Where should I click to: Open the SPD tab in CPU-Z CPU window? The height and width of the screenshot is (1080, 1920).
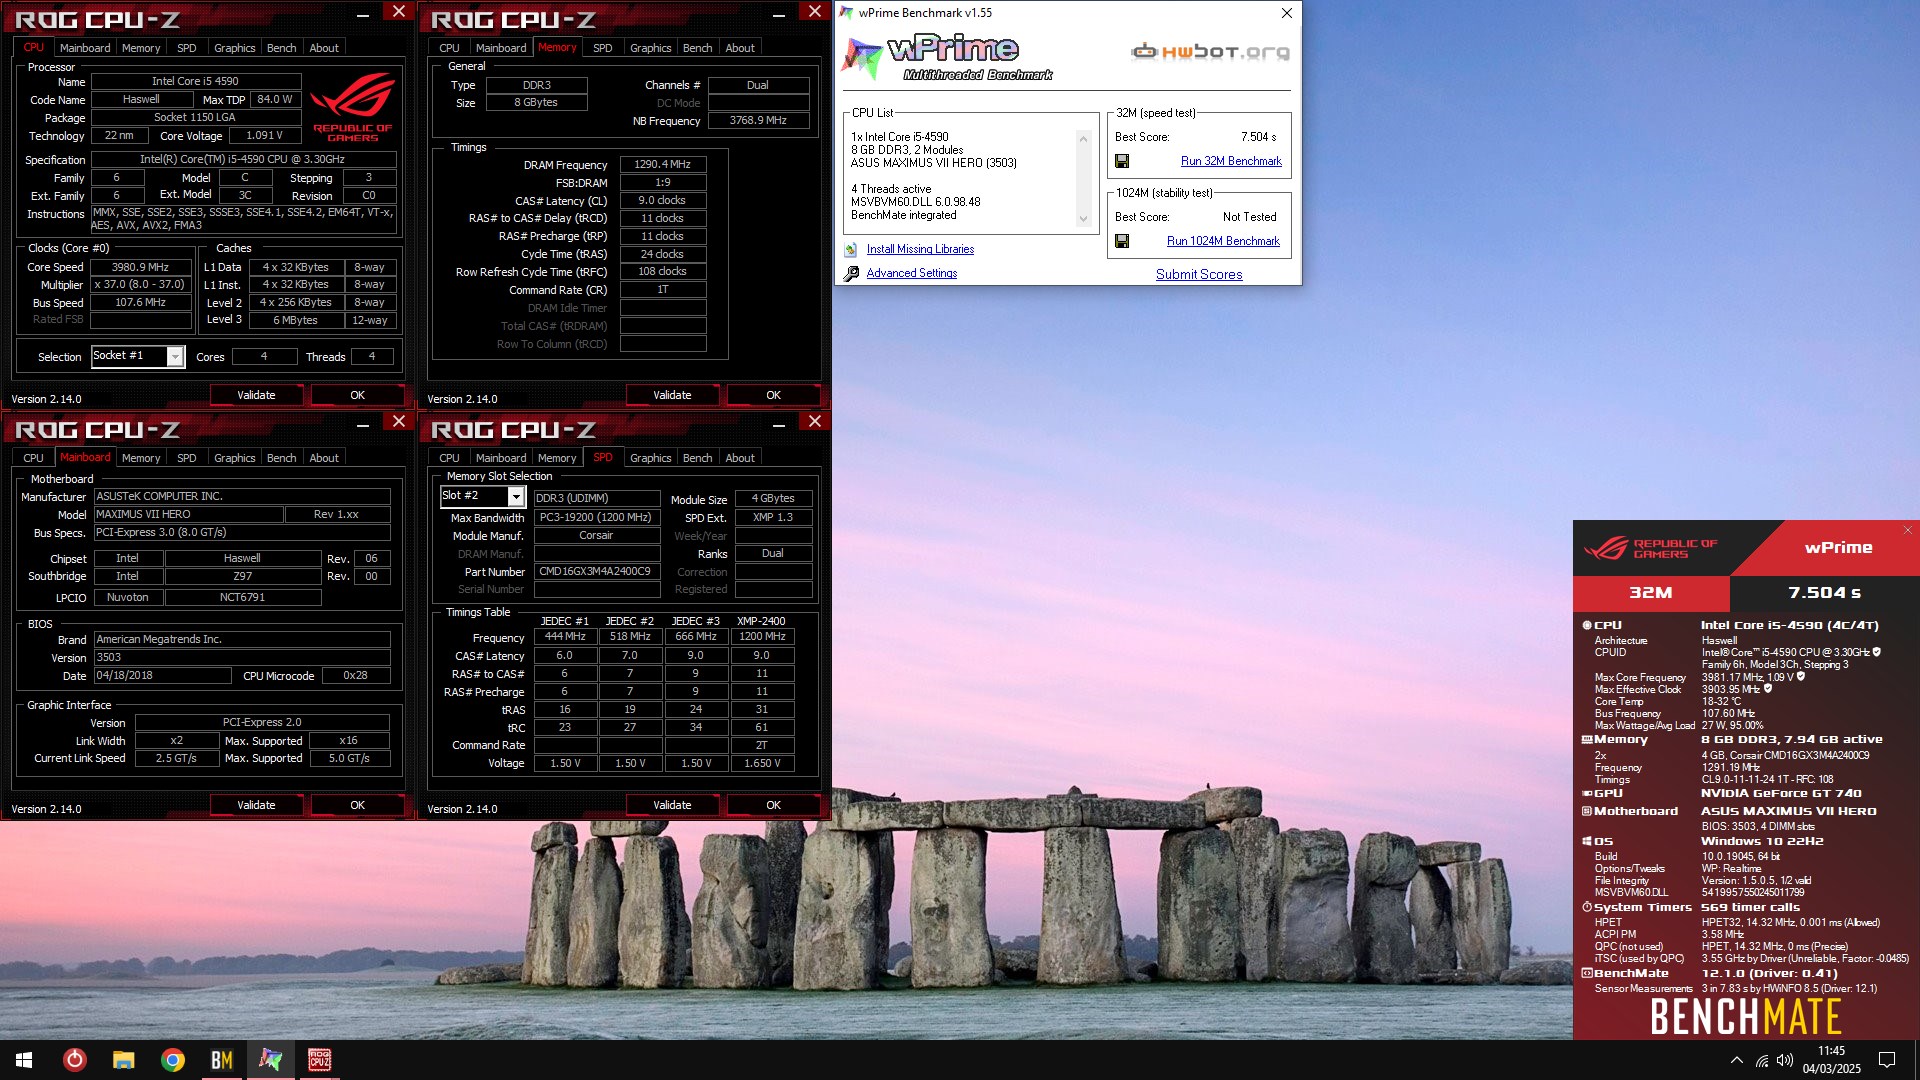(x=186, y=48)
